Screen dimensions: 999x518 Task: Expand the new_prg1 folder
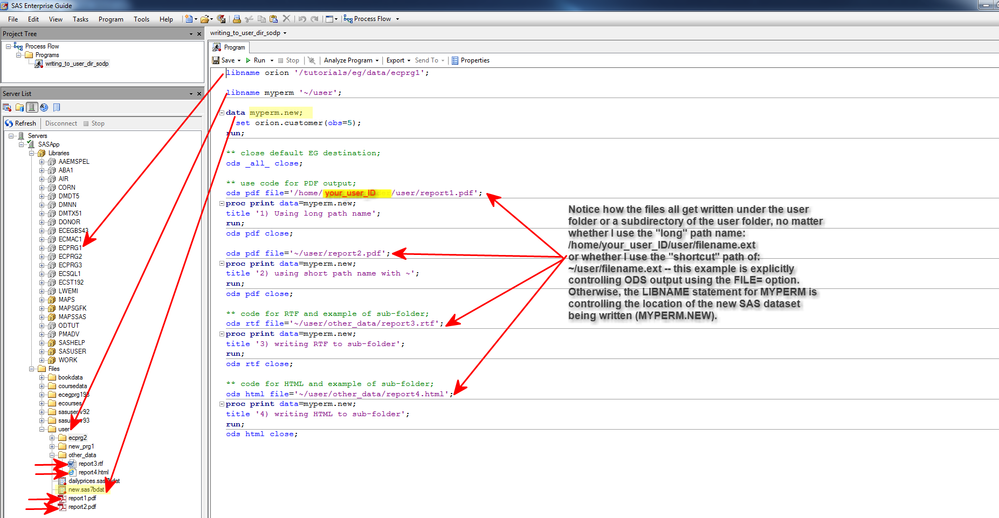(52, 447)
